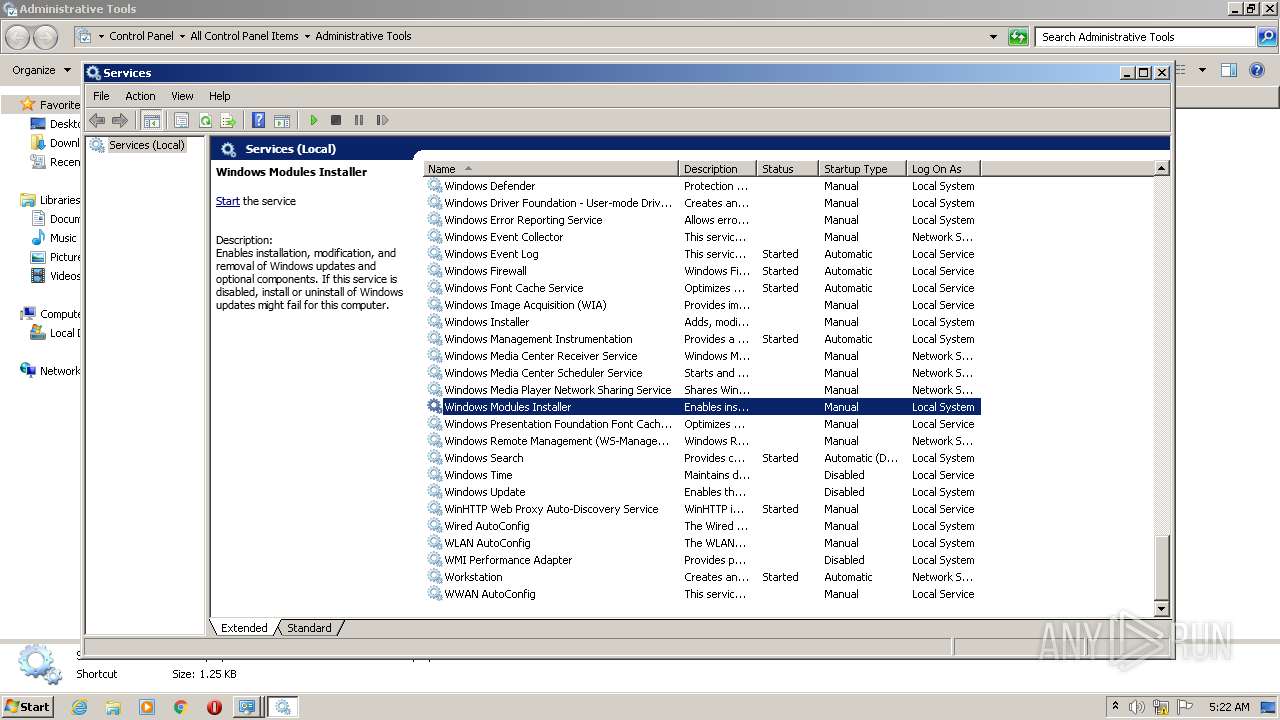Viewport: 1280px width, 720px height.
Task: Expand All Control Panel Items breadcrumb arrow
Action: pos(307,36)
